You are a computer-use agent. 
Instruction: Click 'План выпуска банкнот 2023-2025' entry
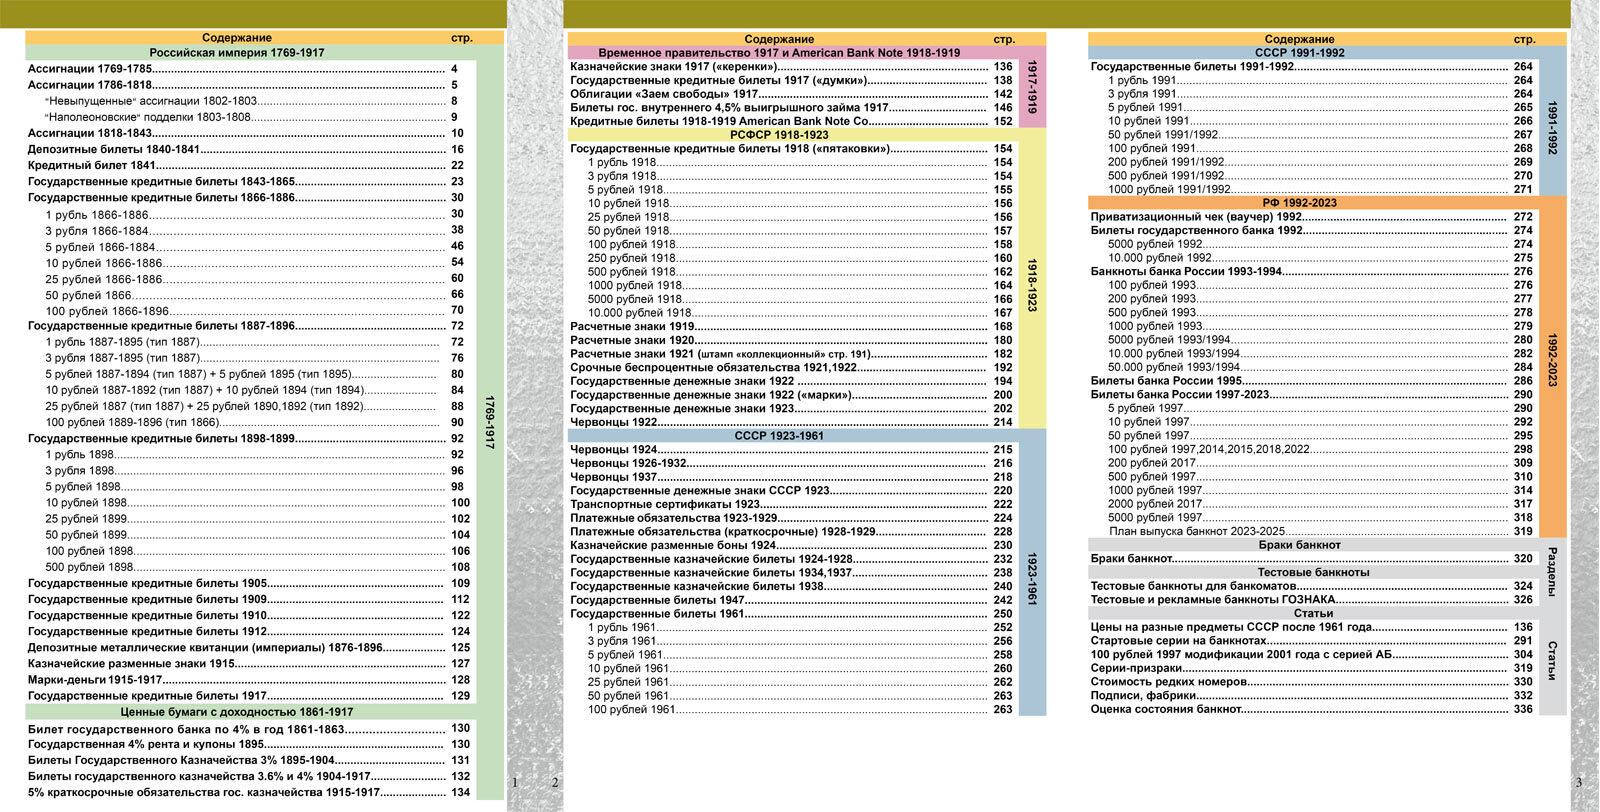click(1320, 531)
